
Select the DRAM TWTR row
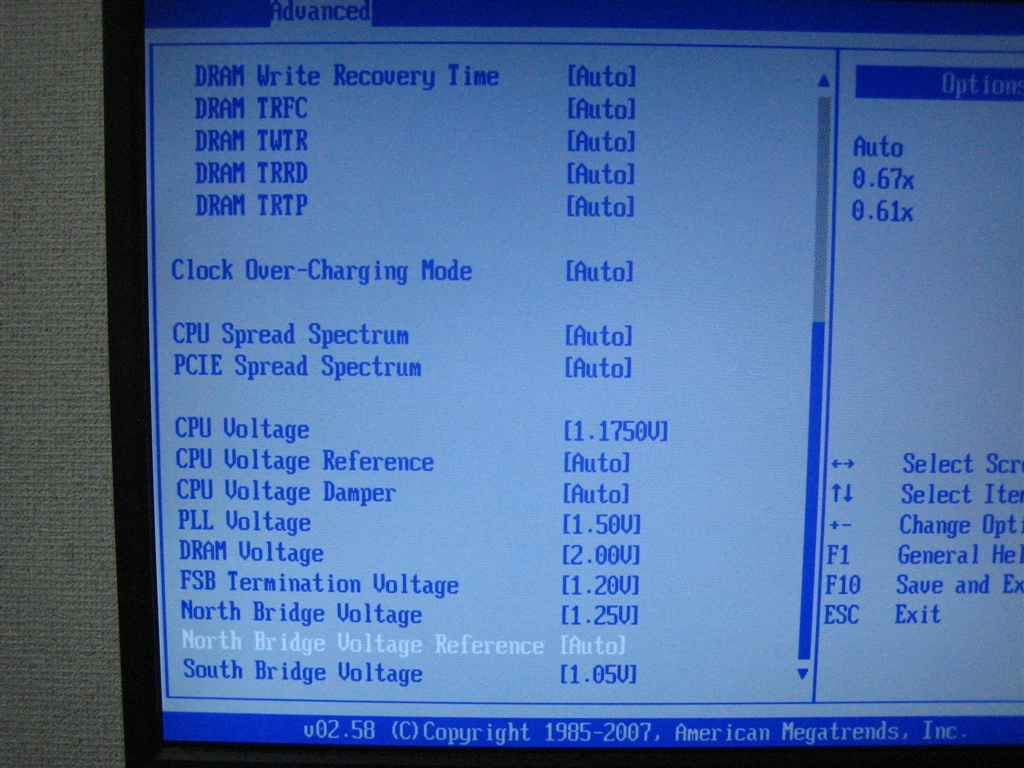pyautogui.click(x=251, y=141)
